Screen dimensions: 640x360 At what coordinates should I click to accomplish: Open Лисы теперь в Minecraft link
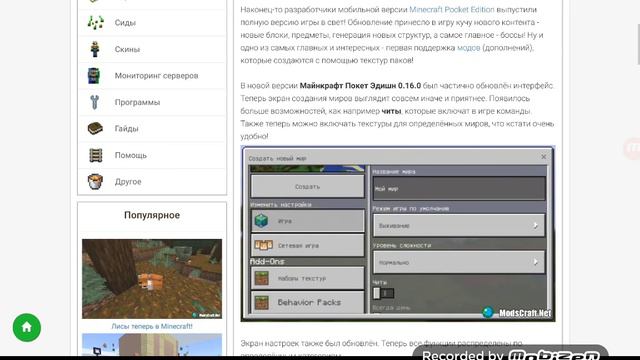tap(152, 326)
